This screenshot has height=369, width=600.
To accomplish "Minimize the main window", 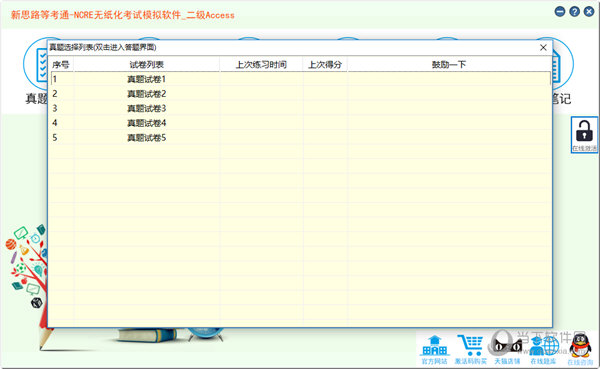I will click(560, 12).
